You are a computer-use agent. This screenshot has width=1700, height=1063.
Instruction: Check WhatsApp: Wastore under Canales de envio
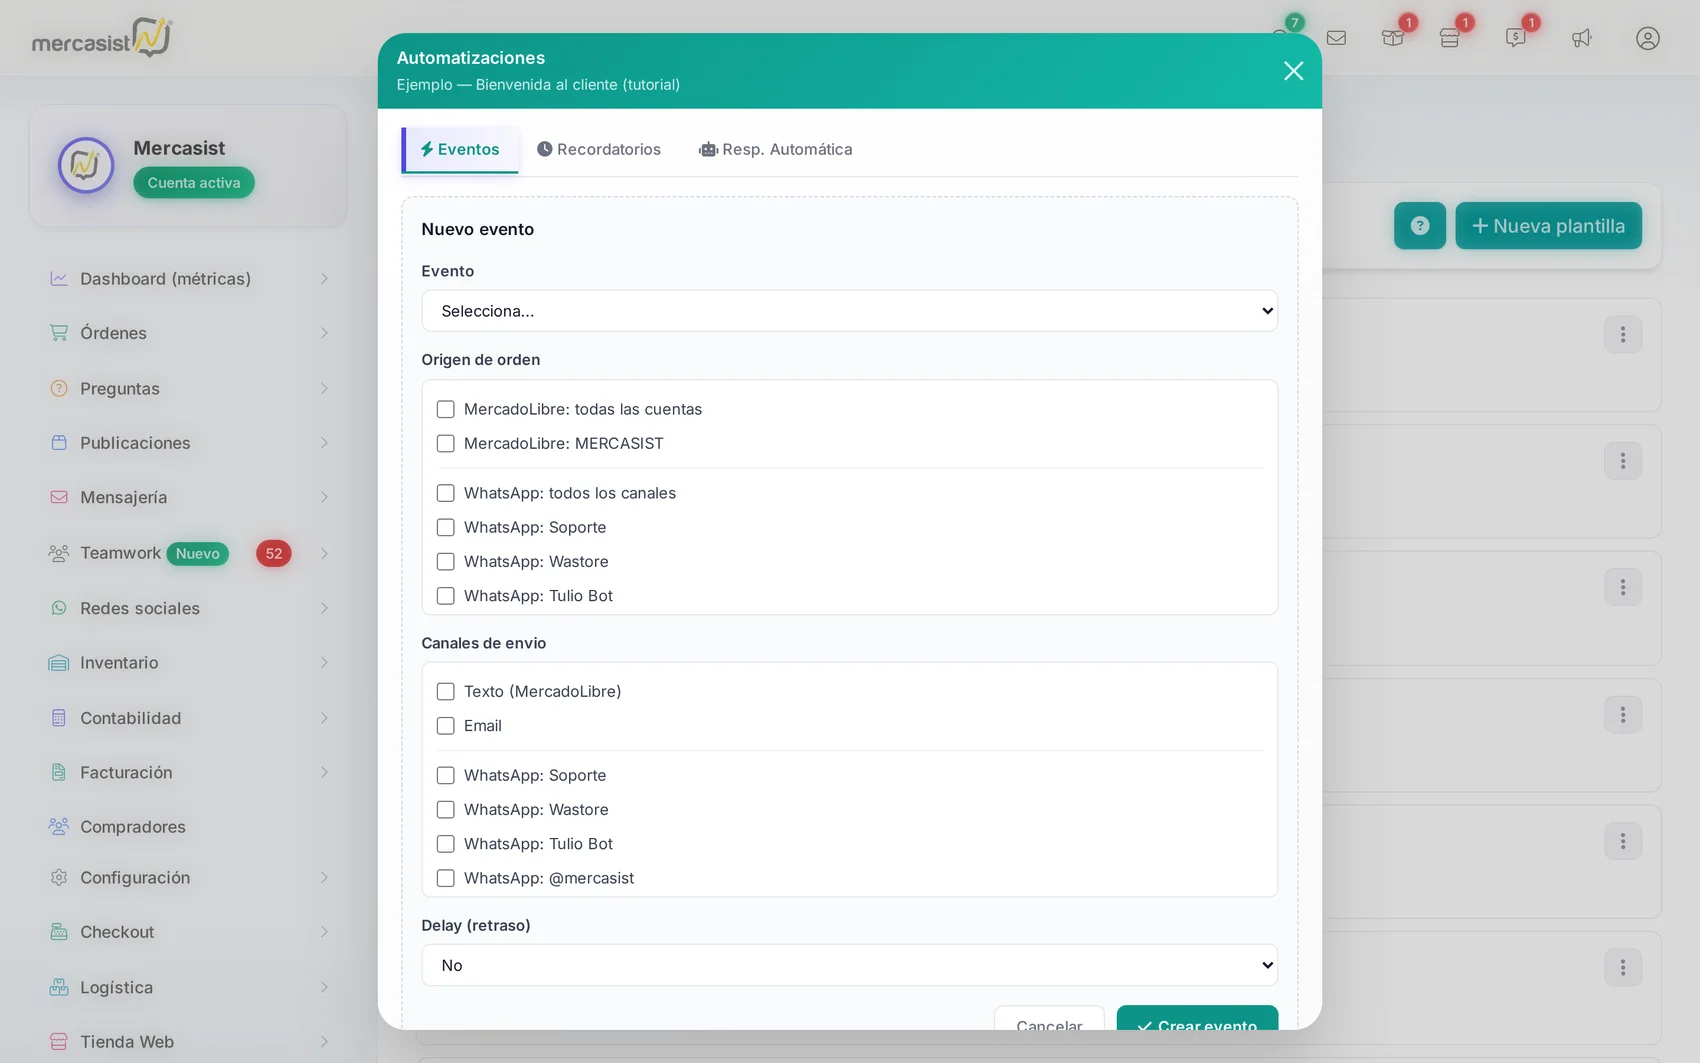pyautogui.click(x=446, y=809)
